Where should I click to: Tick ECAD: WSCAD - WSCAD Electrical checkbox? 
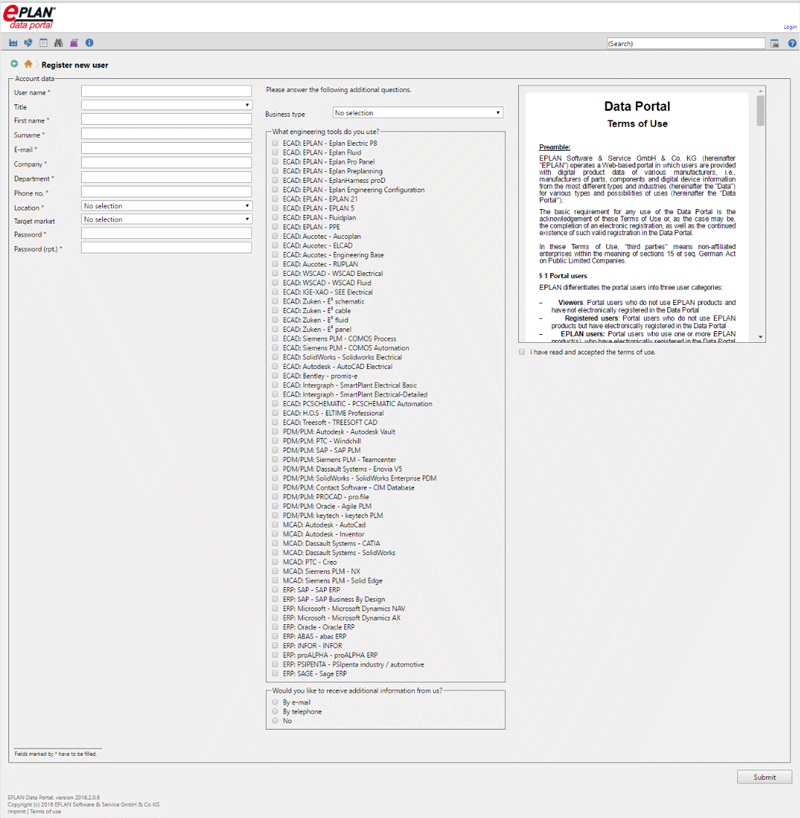point(275,273)
